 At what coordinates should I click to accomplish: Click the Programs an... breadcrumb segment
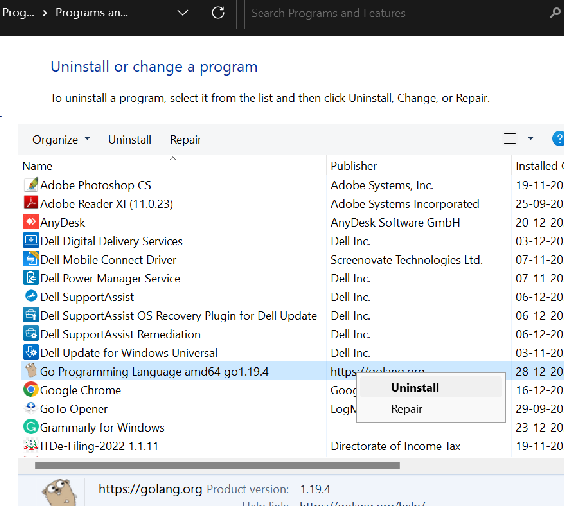click(x=91, y=13)
